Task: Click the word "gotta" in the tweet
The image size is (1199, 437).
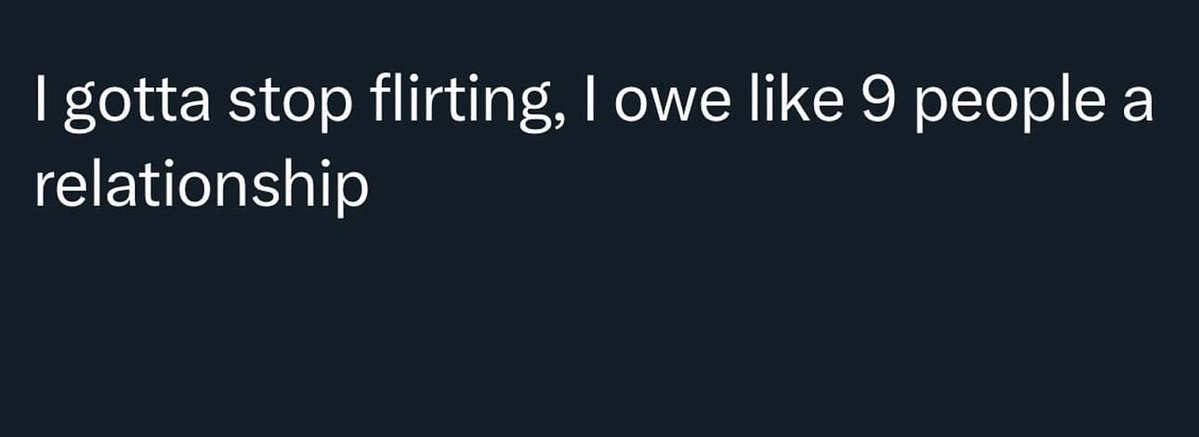Action: tap(137, 103)
